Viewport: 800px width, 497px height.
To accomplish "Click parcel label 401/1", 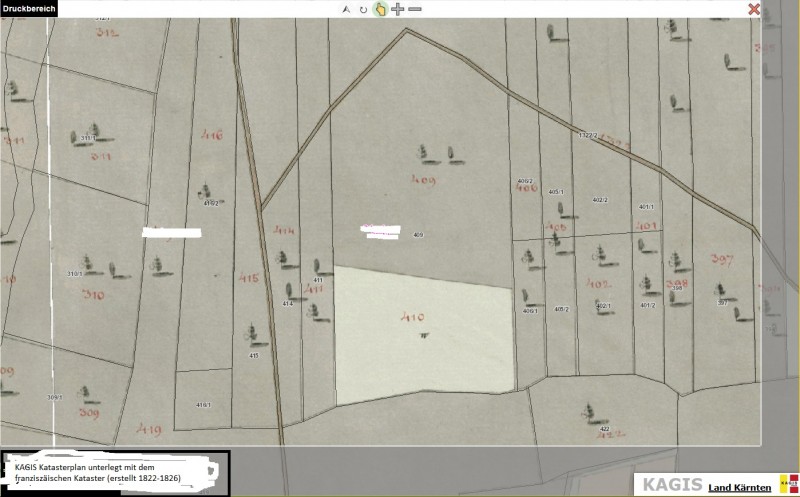I will (646, 207).
